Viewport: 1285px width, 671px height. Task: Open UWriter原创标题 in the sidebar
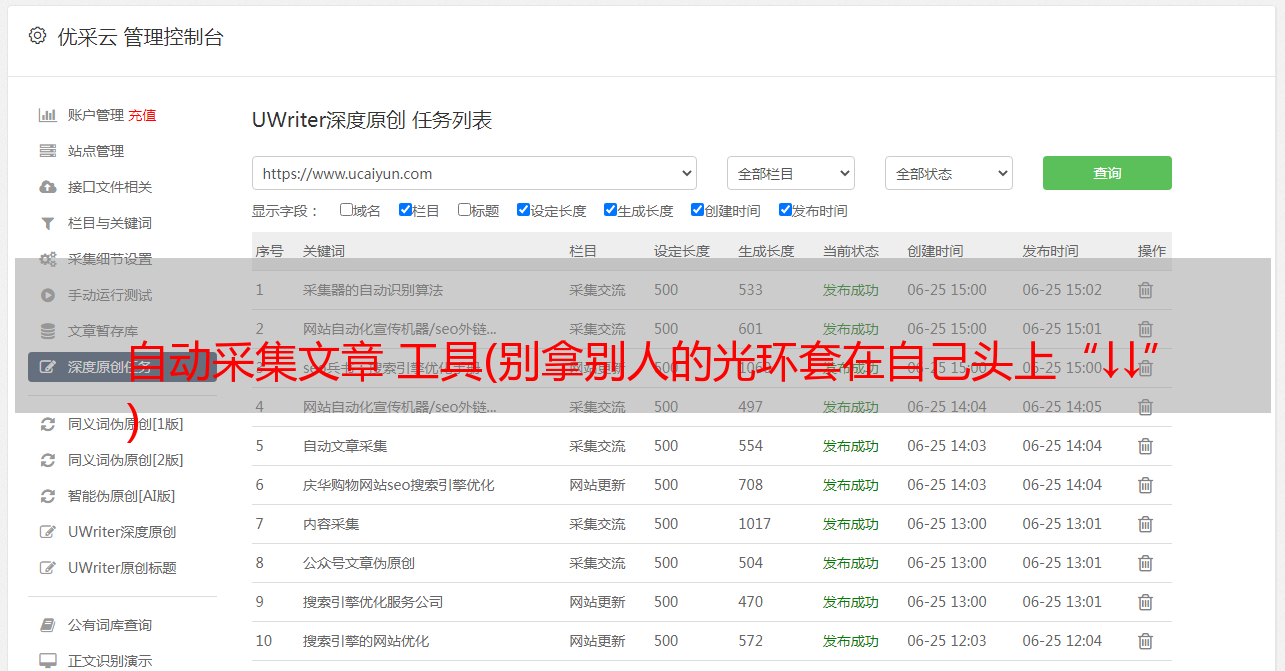(122, 568)
